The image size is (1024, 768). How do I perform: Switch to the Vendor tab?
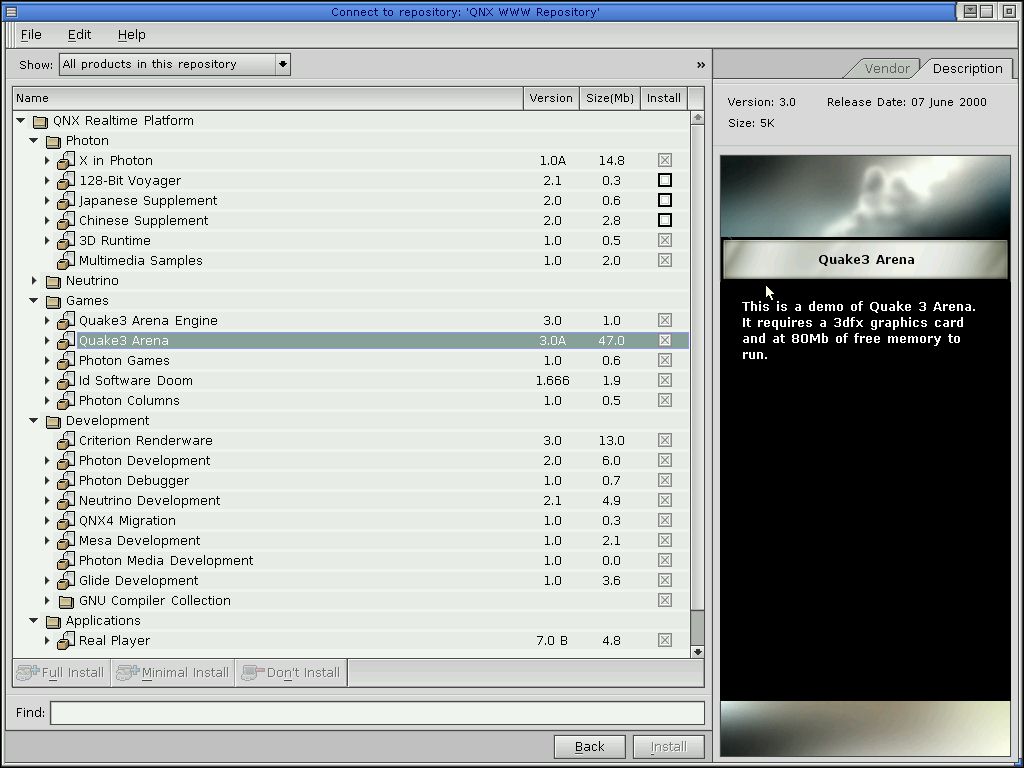coord(886,68)
